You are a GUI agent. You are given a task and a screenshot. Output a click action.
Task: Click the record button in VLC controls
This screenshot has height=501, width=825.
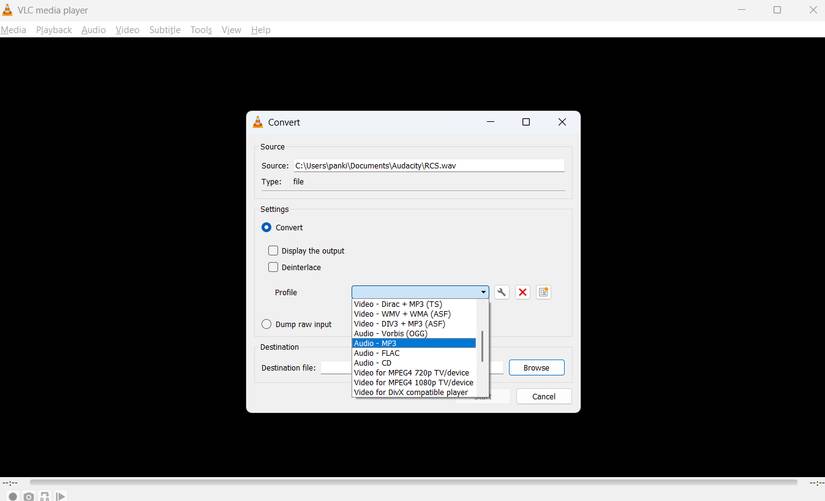[x=13, y=496]
